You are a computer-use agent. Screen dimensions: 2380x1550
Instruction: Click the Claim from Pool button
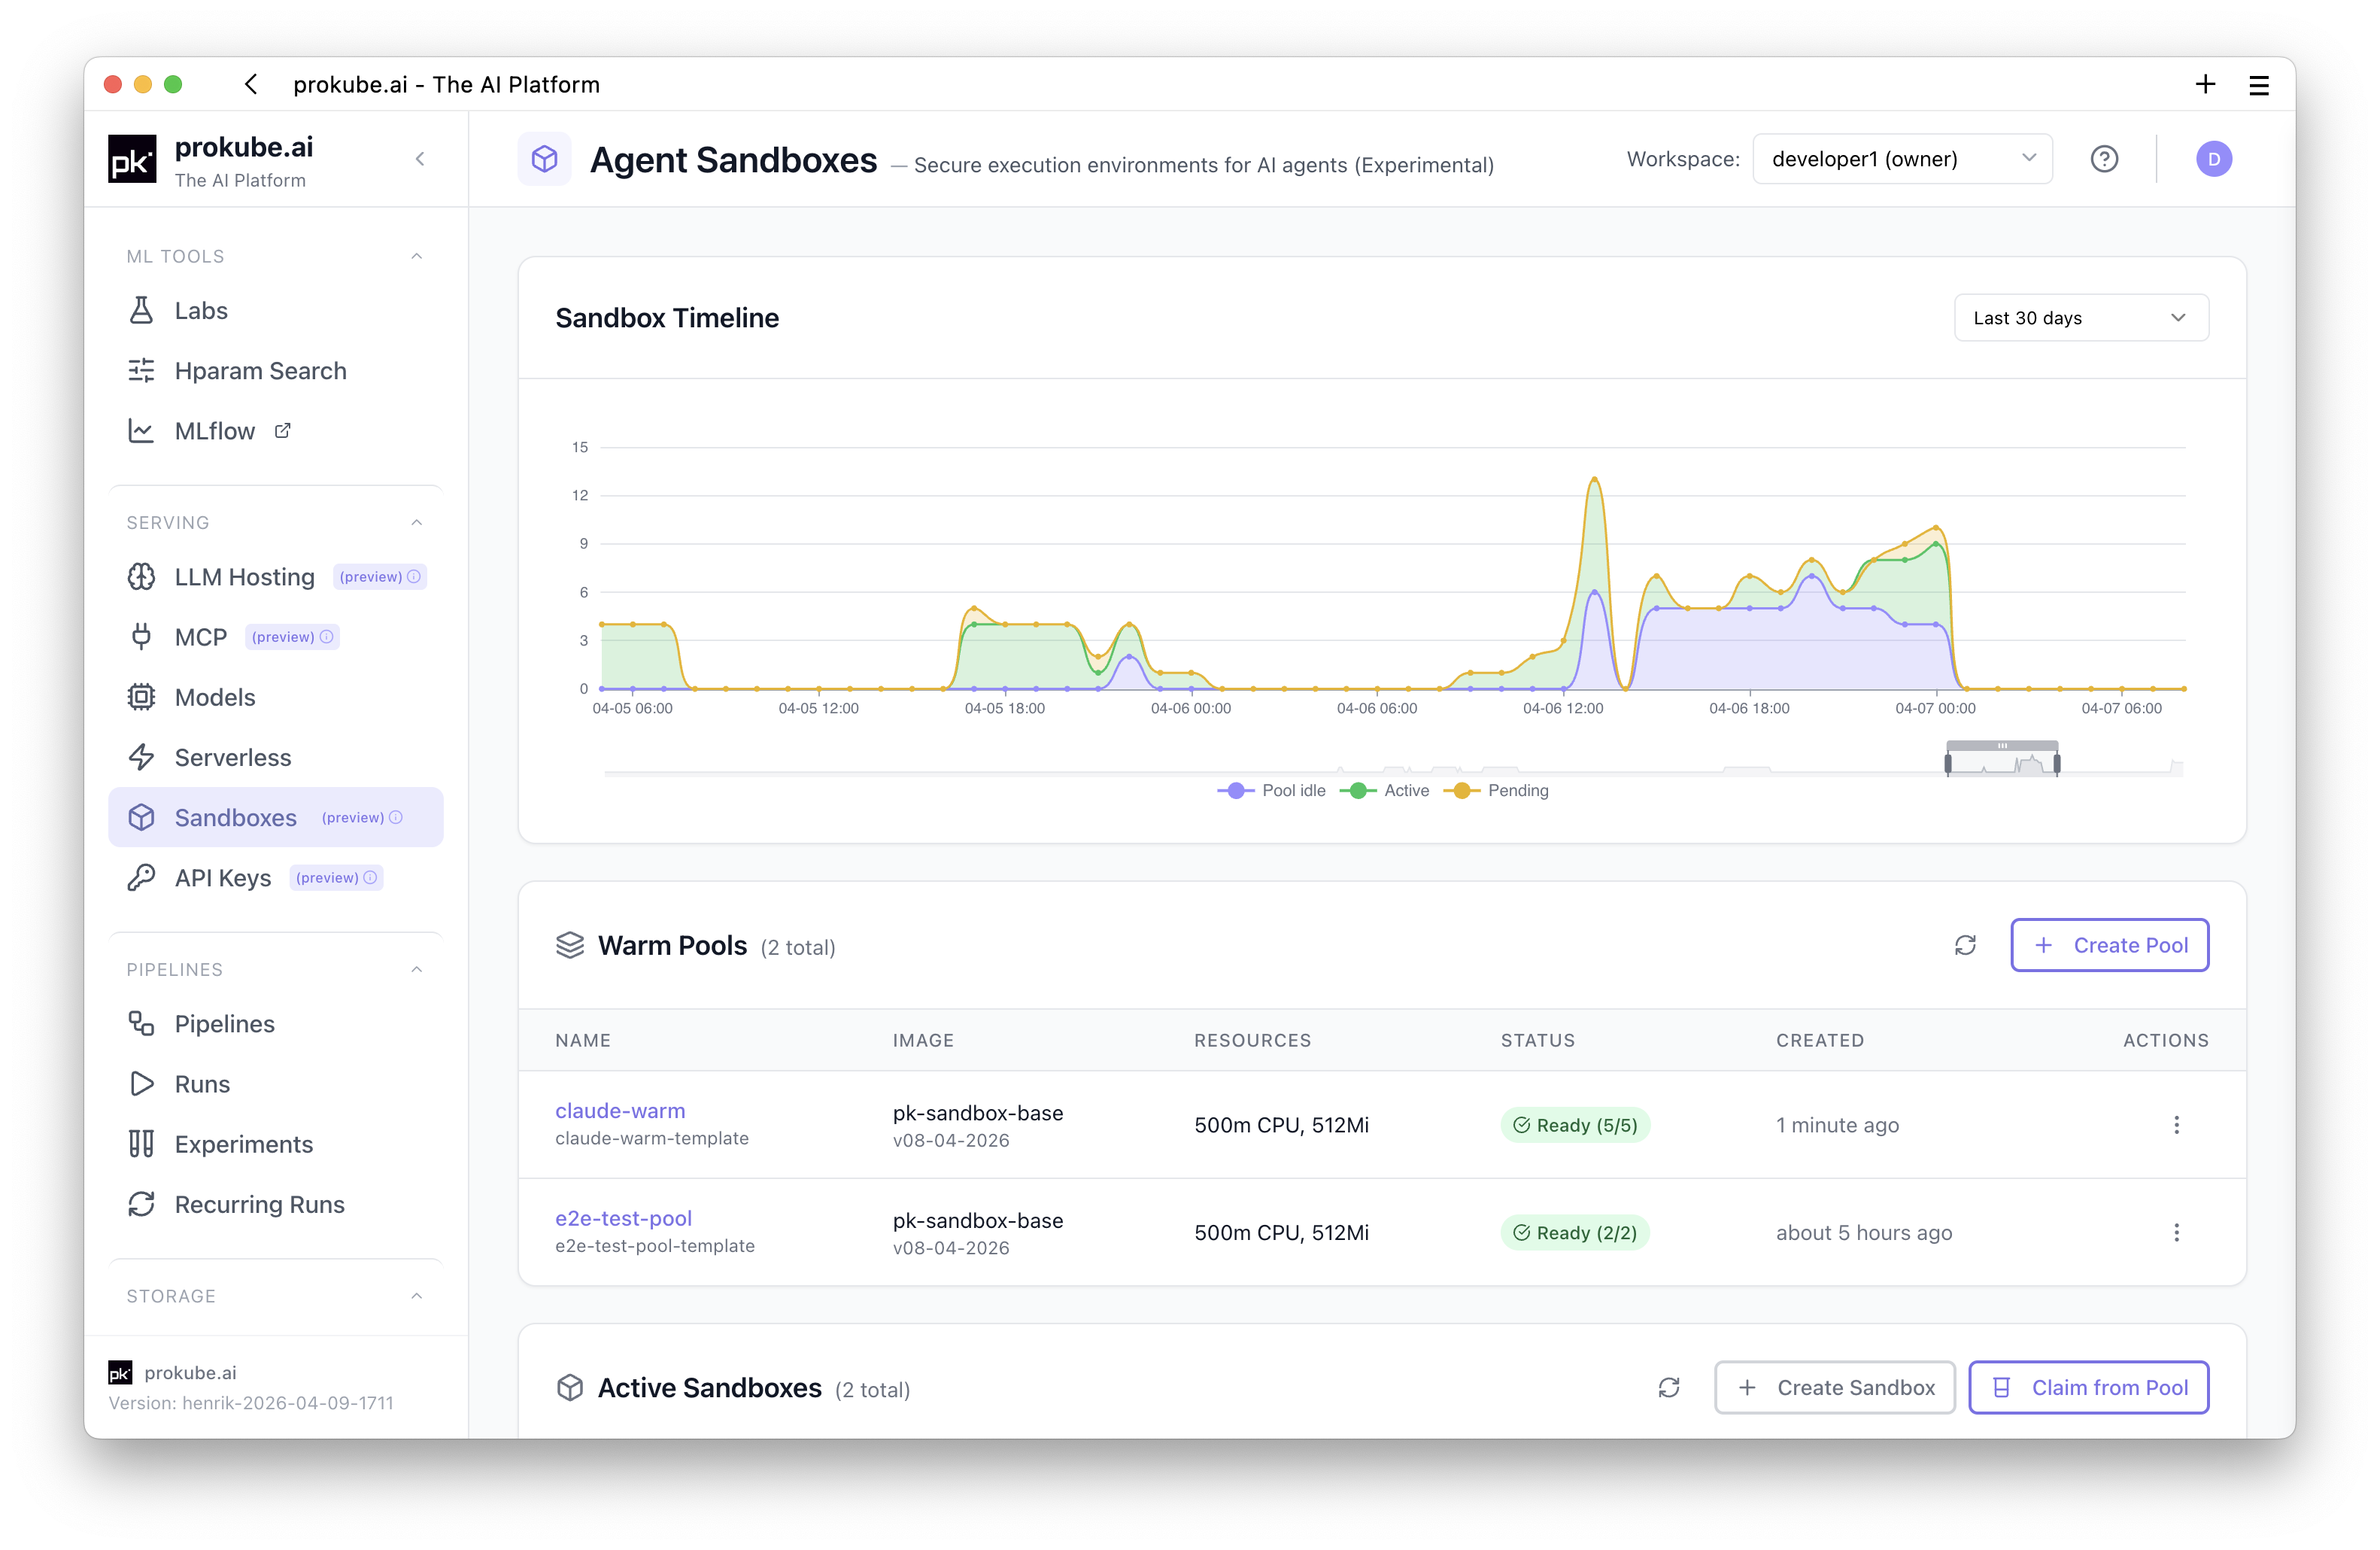click(2088, 1387)
